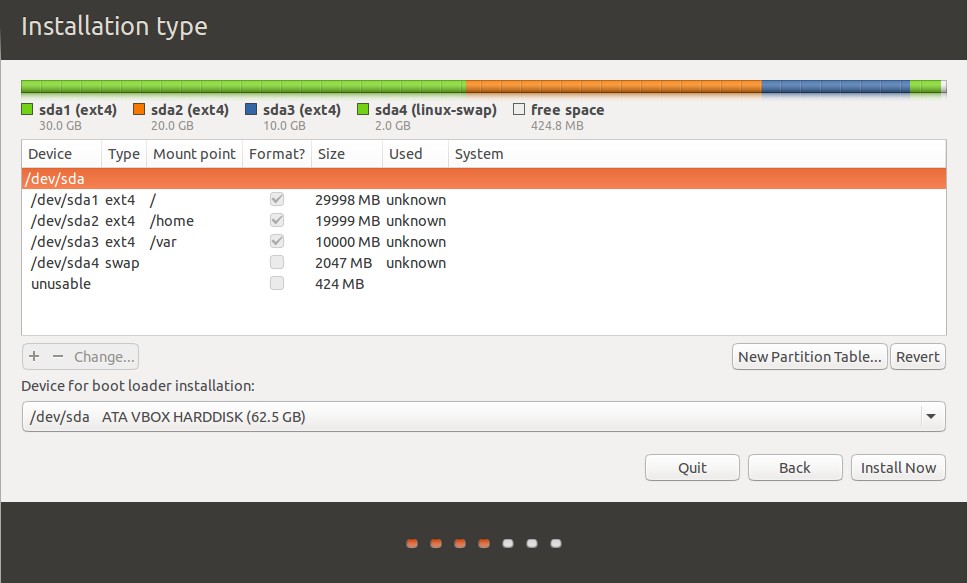Click New Partition Table...
The image size is (967, 583).
tap(809, 356)
